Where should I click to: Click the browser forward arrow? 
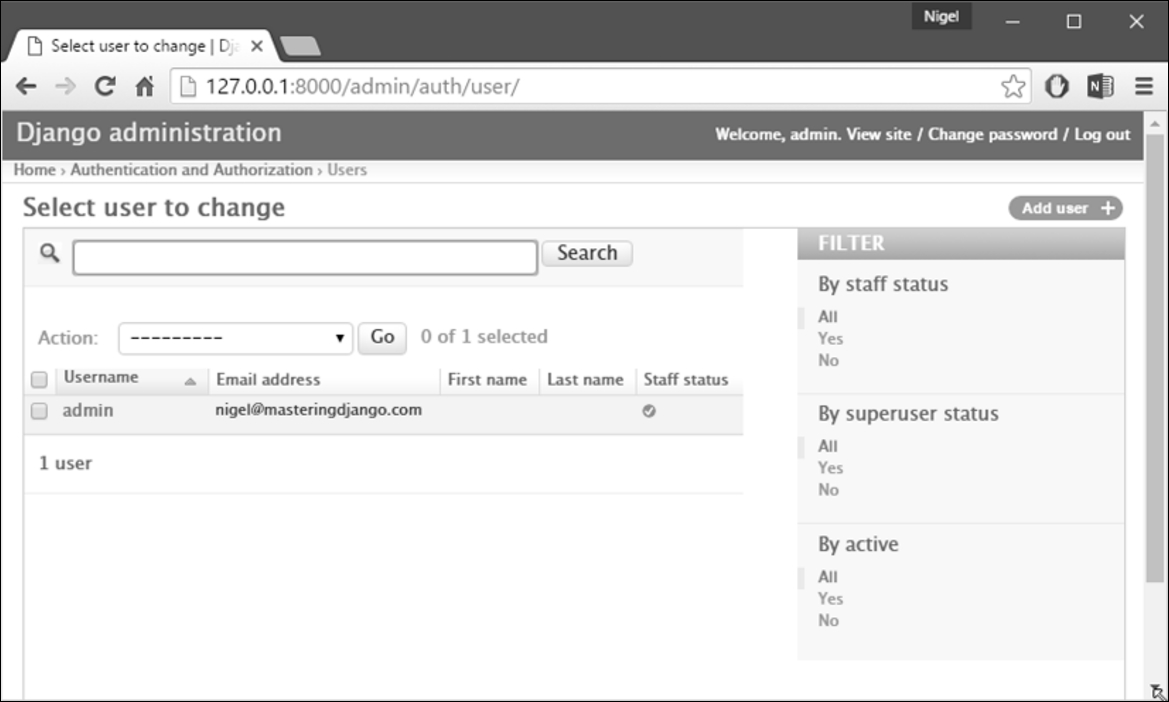66,86
